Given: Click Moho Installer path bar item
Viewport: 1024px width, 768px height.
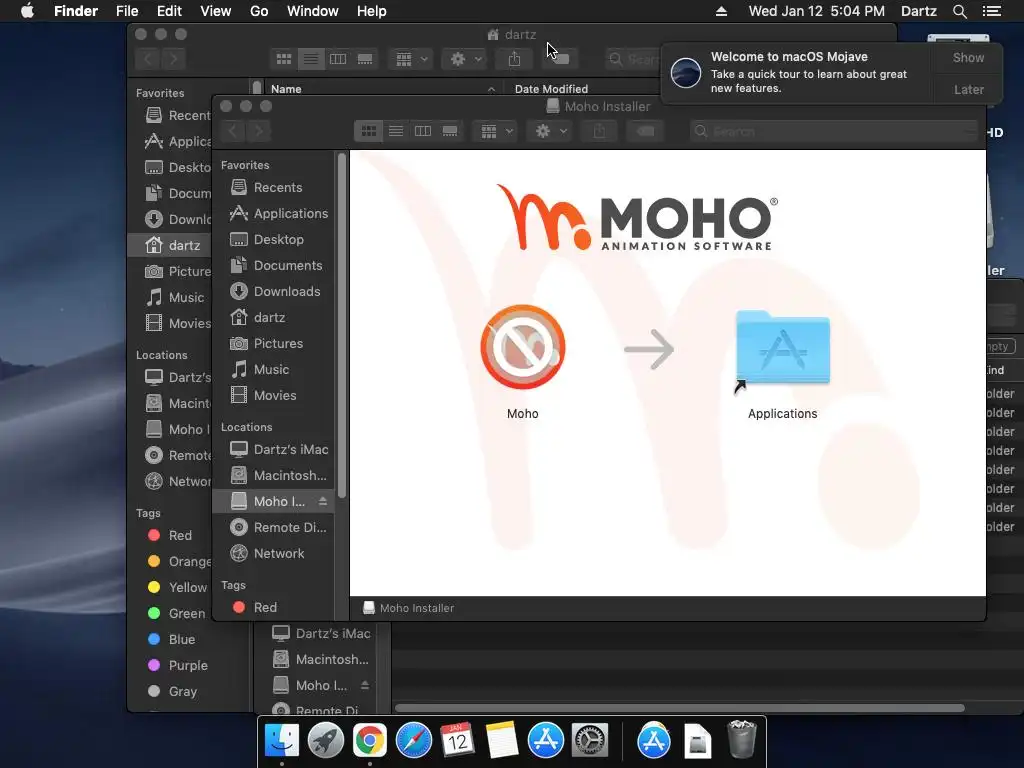Looking at the screenshot, I should [x=409, y=608].
